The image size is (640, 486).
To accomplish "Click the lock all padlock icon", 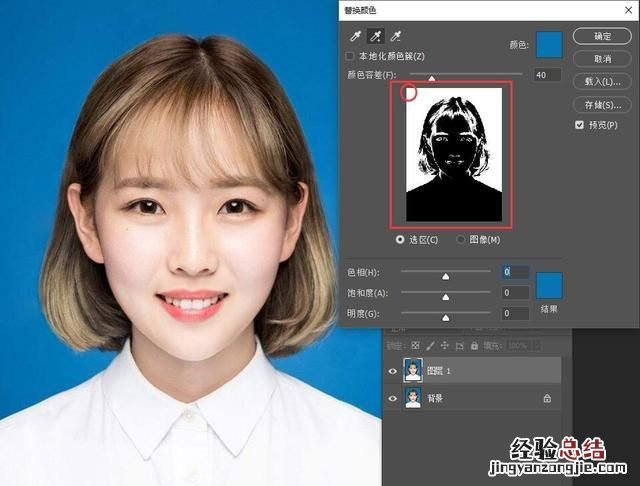I will pos(474,346).
